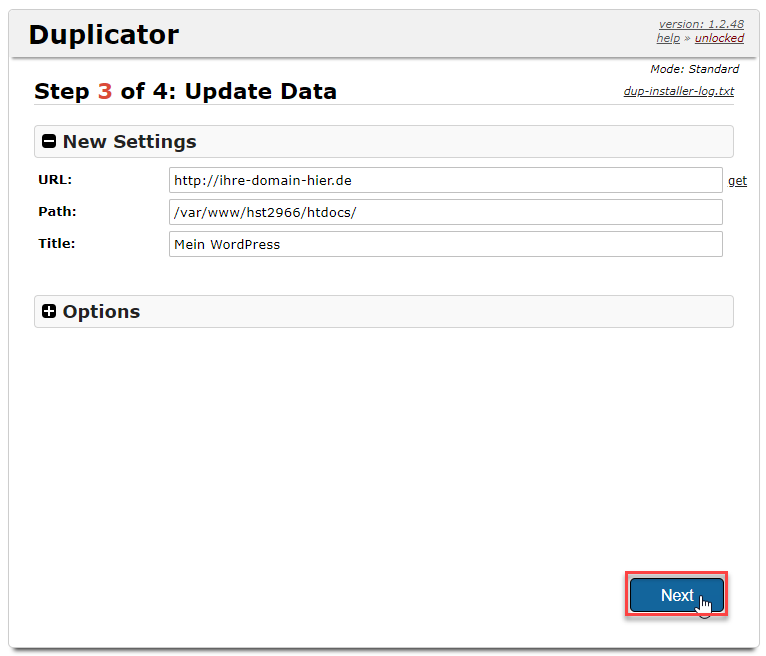Collapse New Settings using the minus icon
This screenshot has width=766, height=656.
tap(49, 142)
